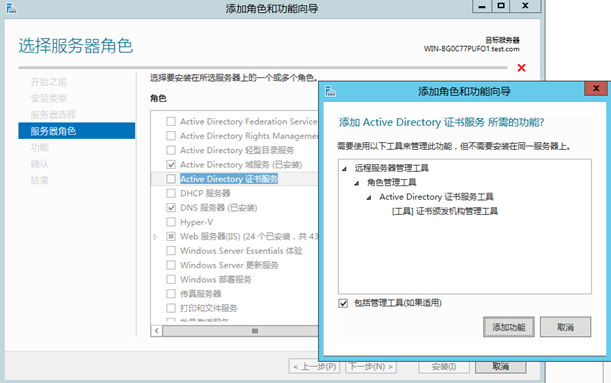
Task: Go to 结果 wizard step
Action: [x=39, y=180]
